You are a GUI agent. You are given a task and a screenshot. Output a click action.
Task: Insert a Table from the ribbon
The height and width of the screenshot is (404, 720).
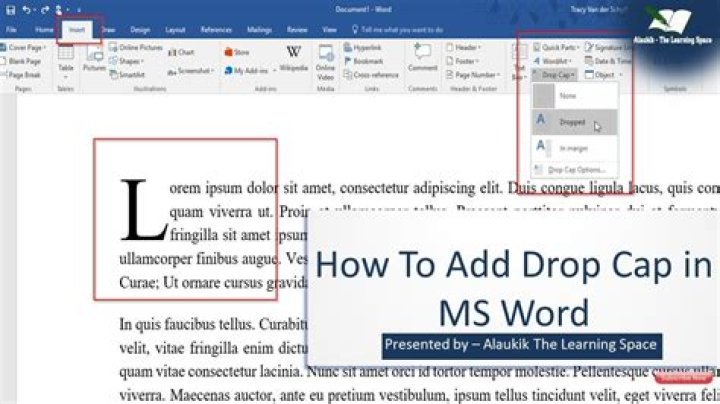point(66,60)
